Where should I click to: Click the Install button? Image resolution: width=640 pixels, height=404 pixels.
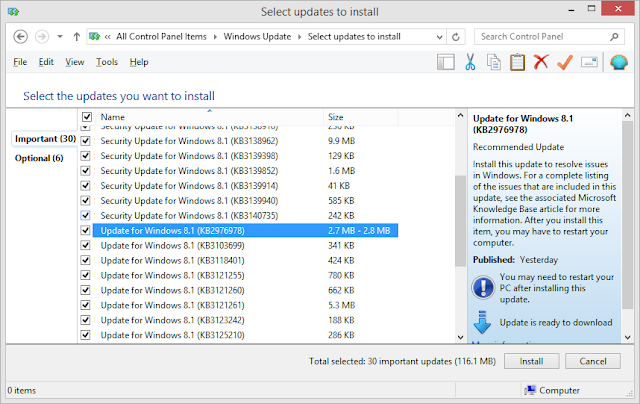tap(531, 361)
